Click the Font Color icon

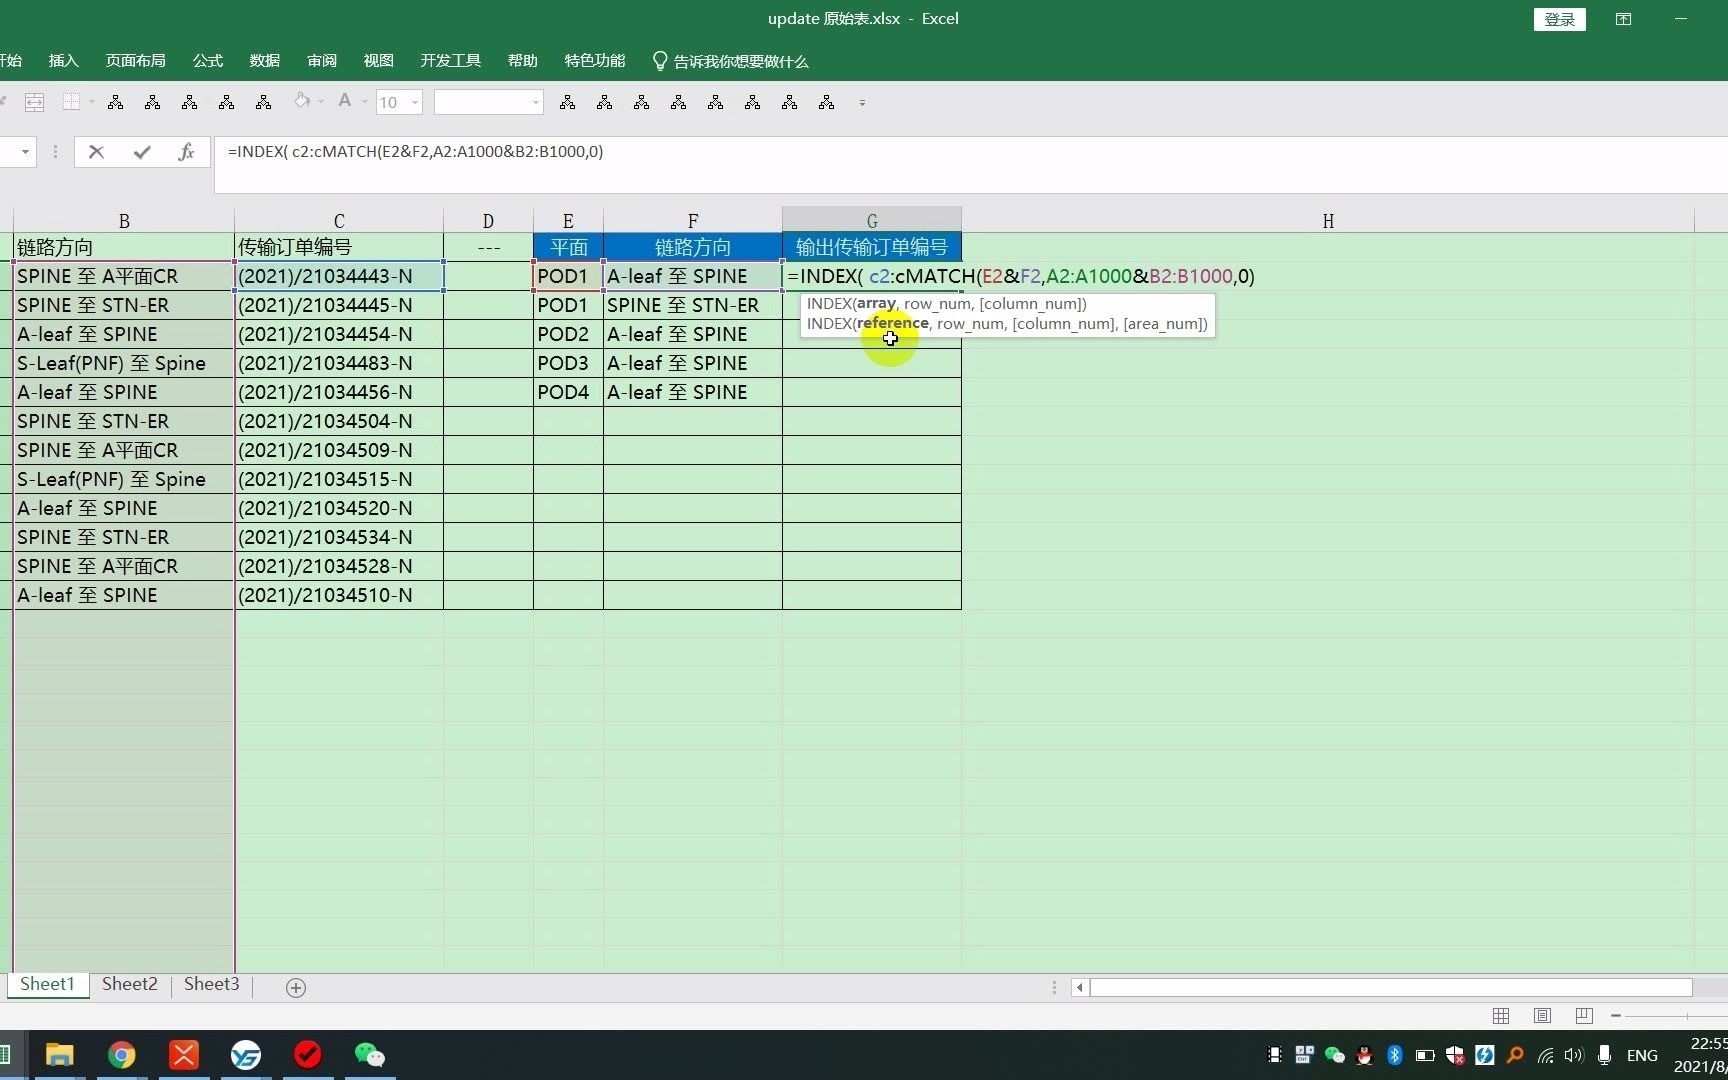tap(345, 101)
